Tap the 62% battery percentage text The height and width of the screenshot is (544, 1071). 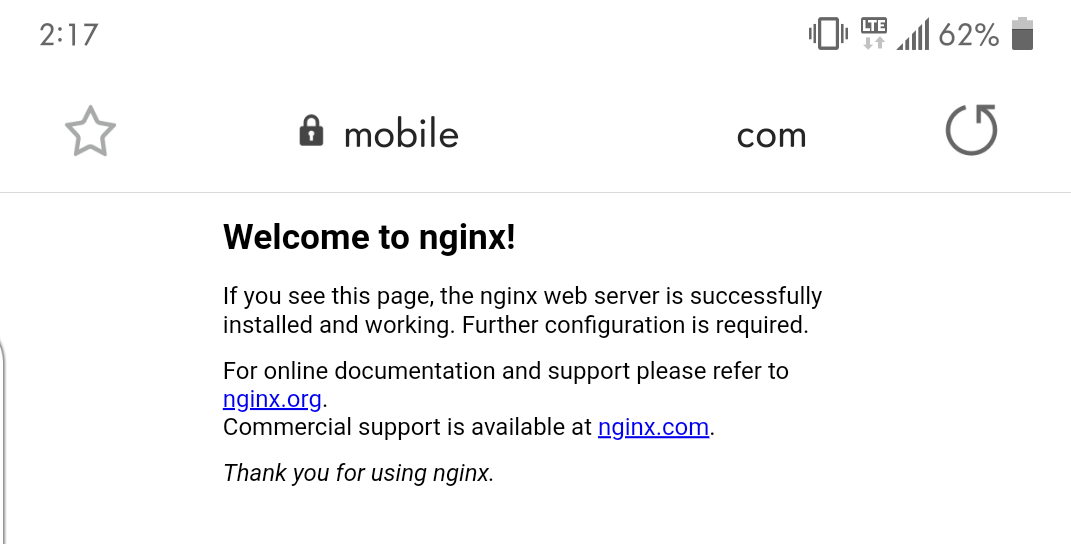coord(969,35)
